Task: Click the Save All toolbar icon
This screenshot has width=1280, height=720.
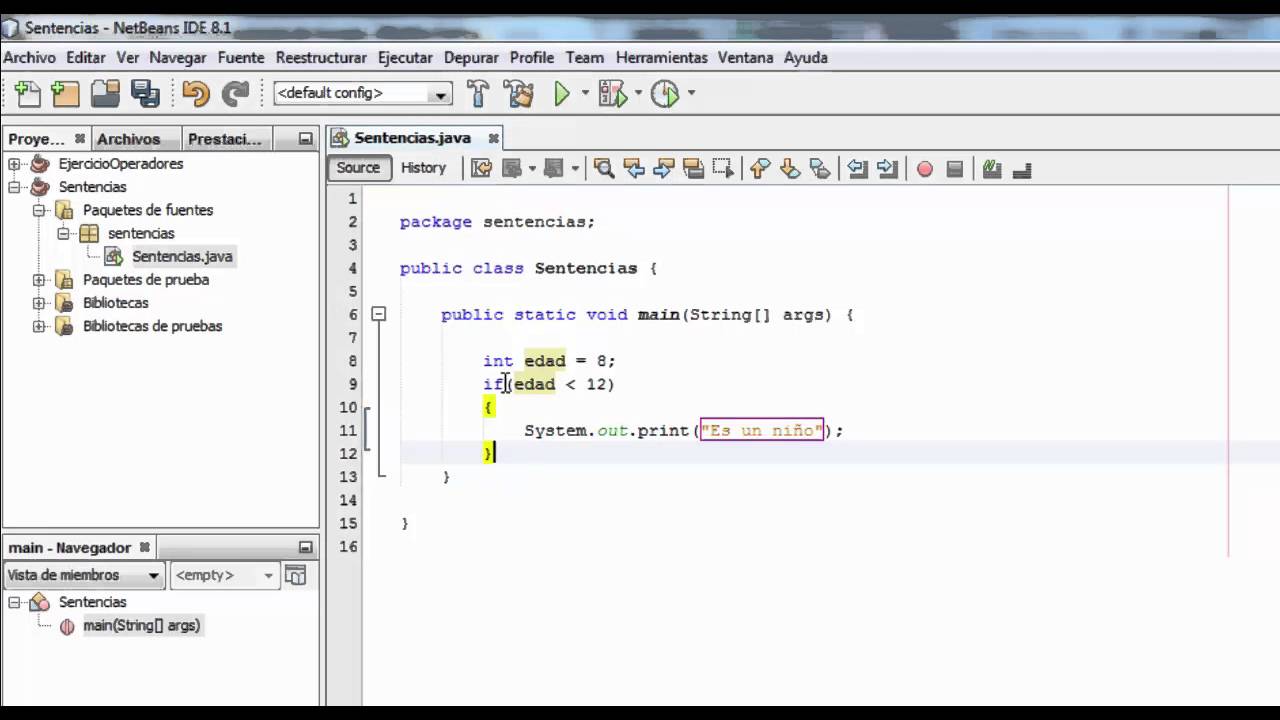Action: click(145, 94)
